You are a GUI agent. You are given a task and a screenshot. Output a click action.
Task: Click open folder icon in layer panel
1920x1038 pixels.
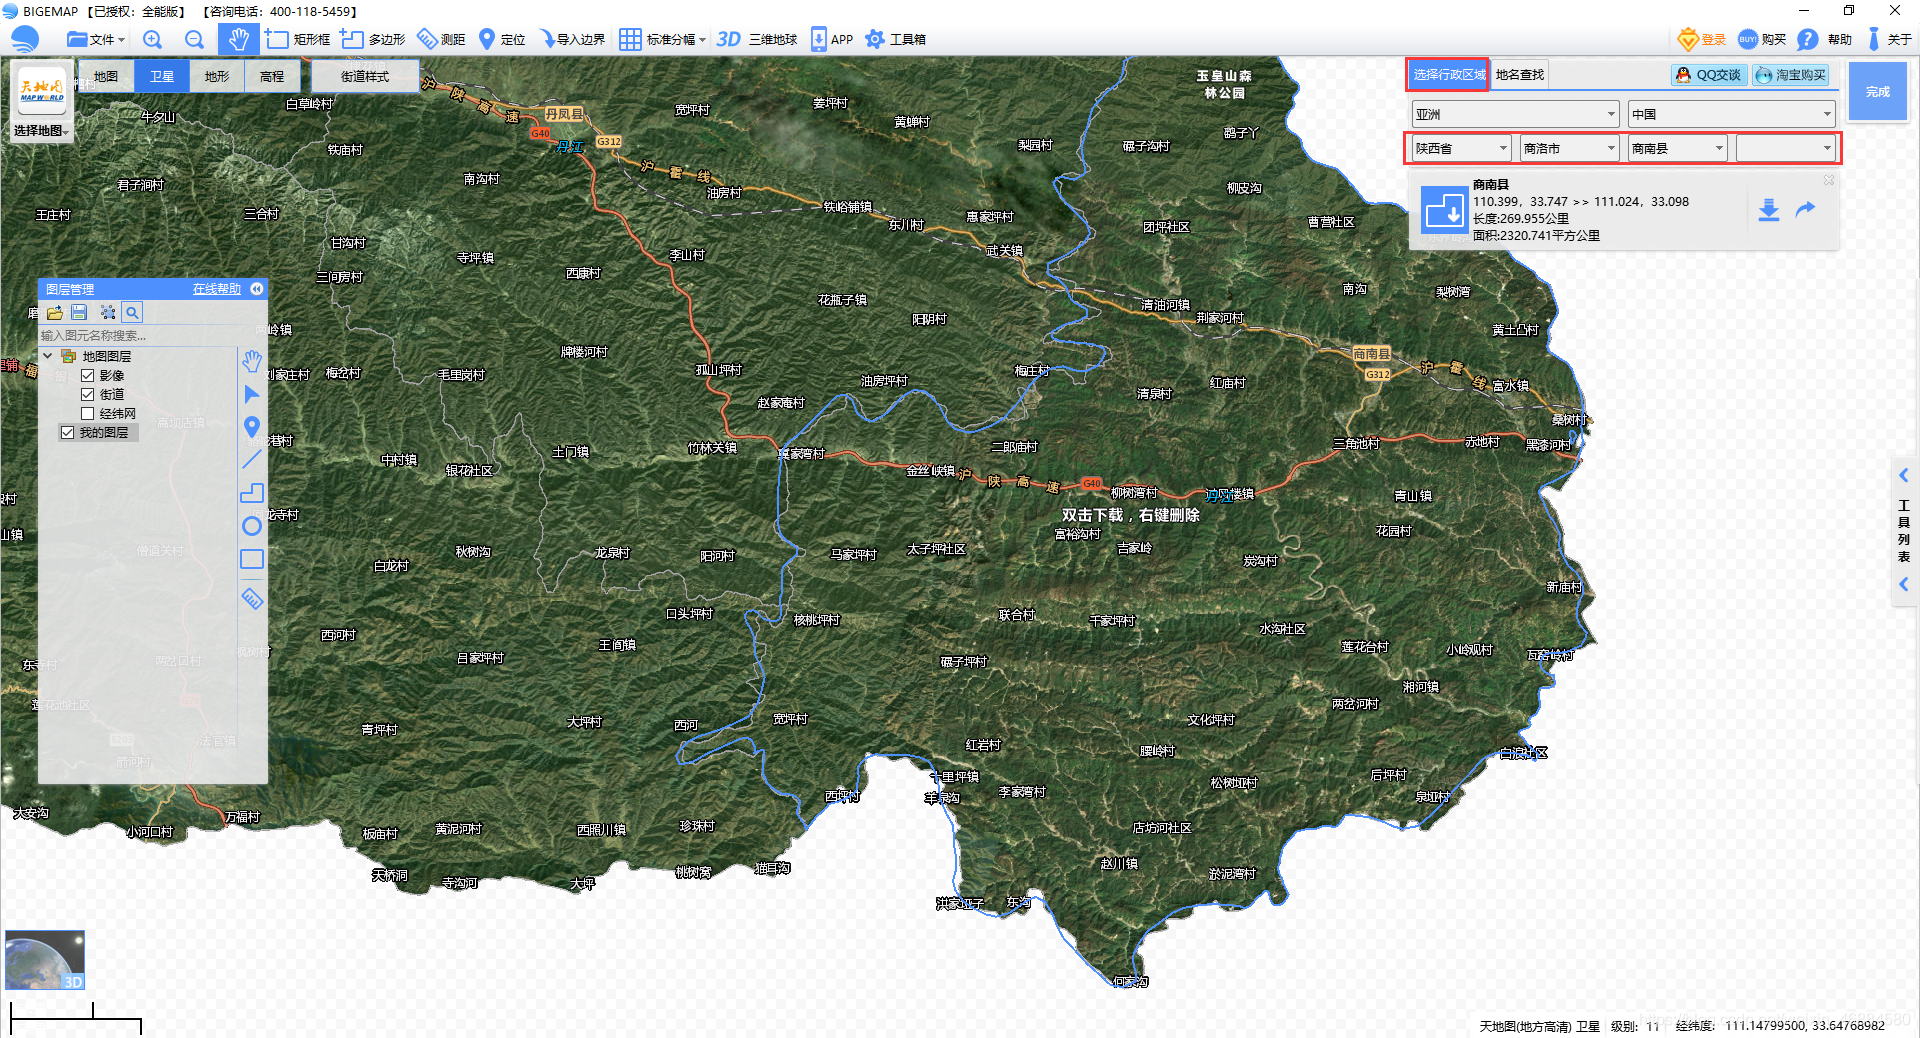[x=54, y=312]
